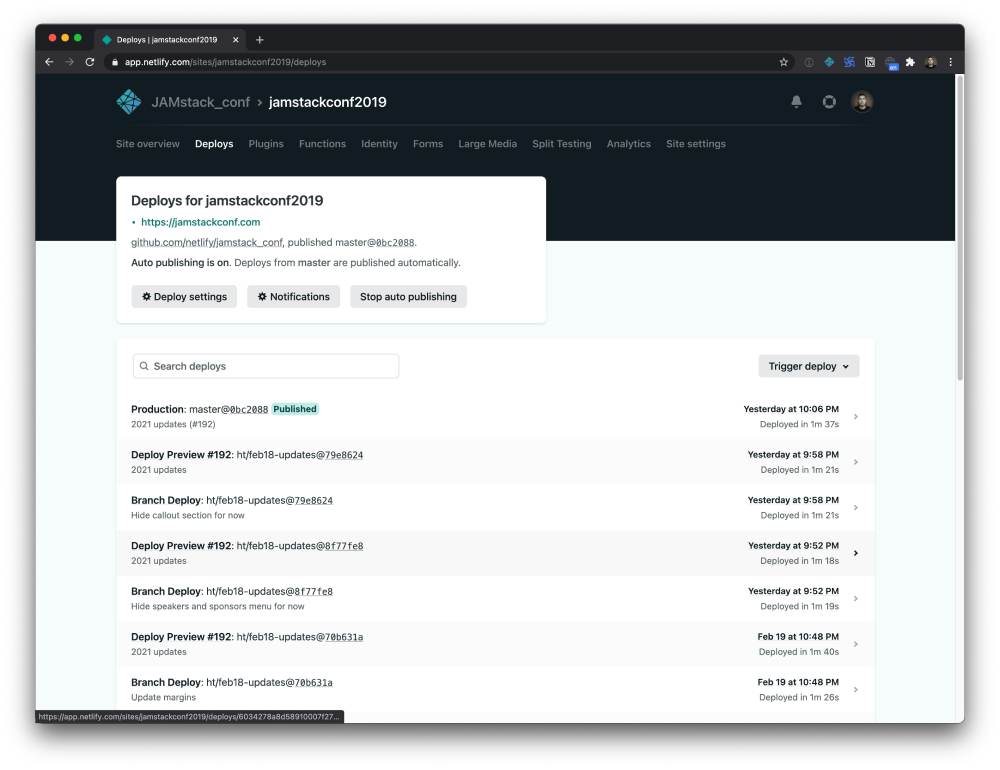
Task: Open the help lifebuoy icon
Action: 829,101
